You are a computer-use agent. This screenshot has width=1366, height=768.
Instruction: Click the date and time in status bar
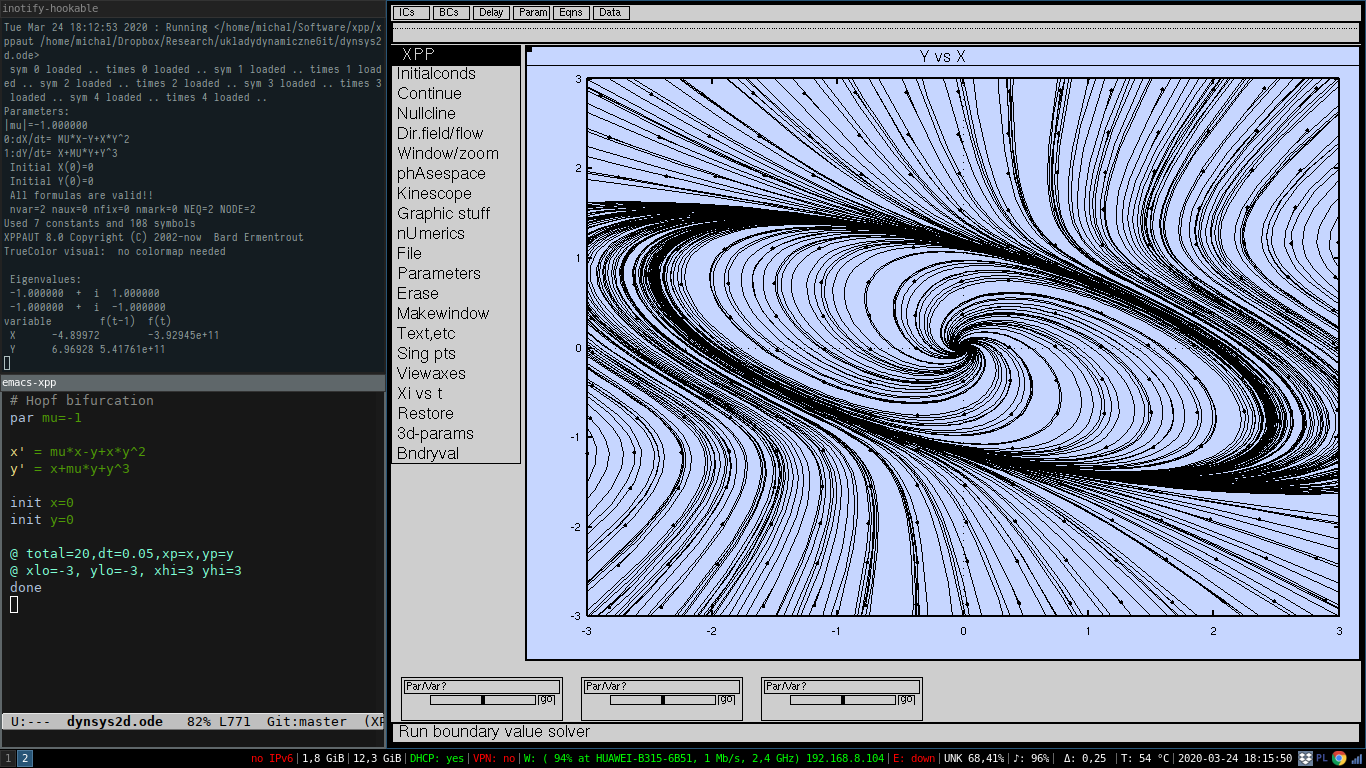pyautogui.click(x=1235, y=759)
